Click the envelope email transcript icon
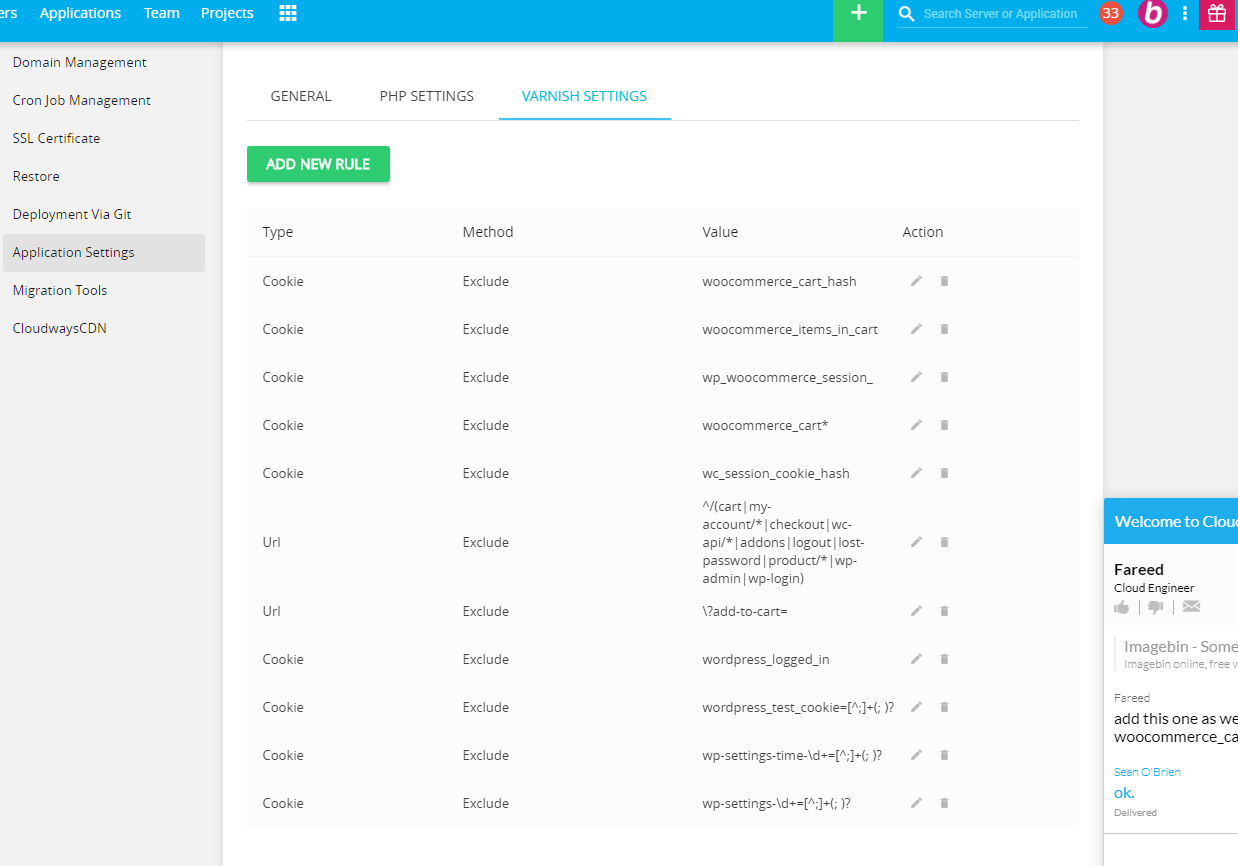The image size is (1238, 866). click(1191, 607)
